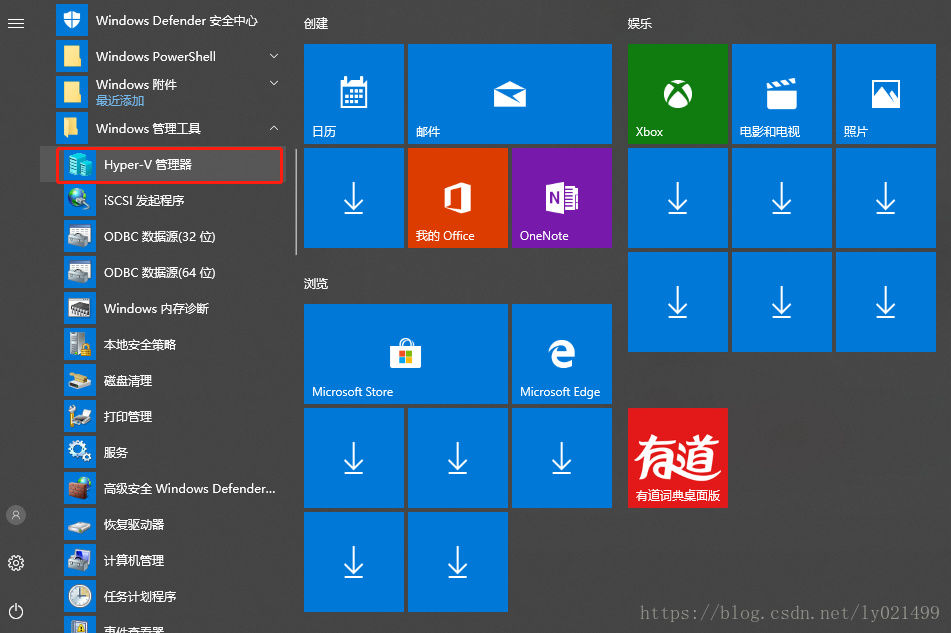
Task: Click the 娱乐 group header
Action: [x=640, y=24]
